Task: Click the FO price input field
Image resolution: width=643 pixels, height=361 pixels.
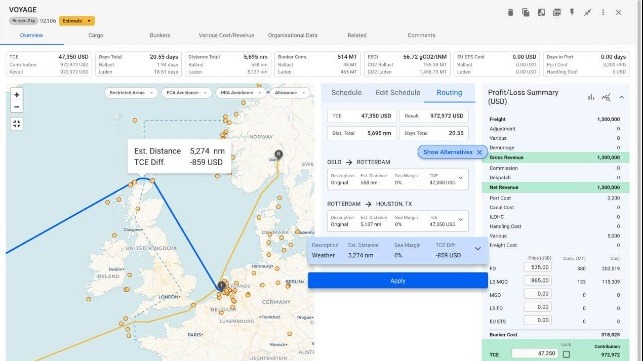Action: pyautogui.click(x=538, y=267)
